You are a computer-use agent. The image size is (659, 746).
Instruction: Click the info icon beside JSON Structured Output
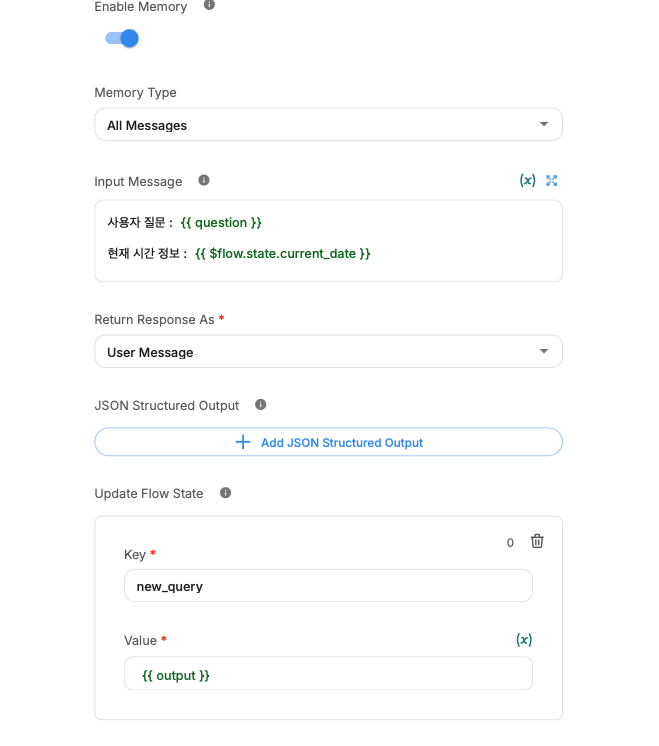click(x=261, y=405)
